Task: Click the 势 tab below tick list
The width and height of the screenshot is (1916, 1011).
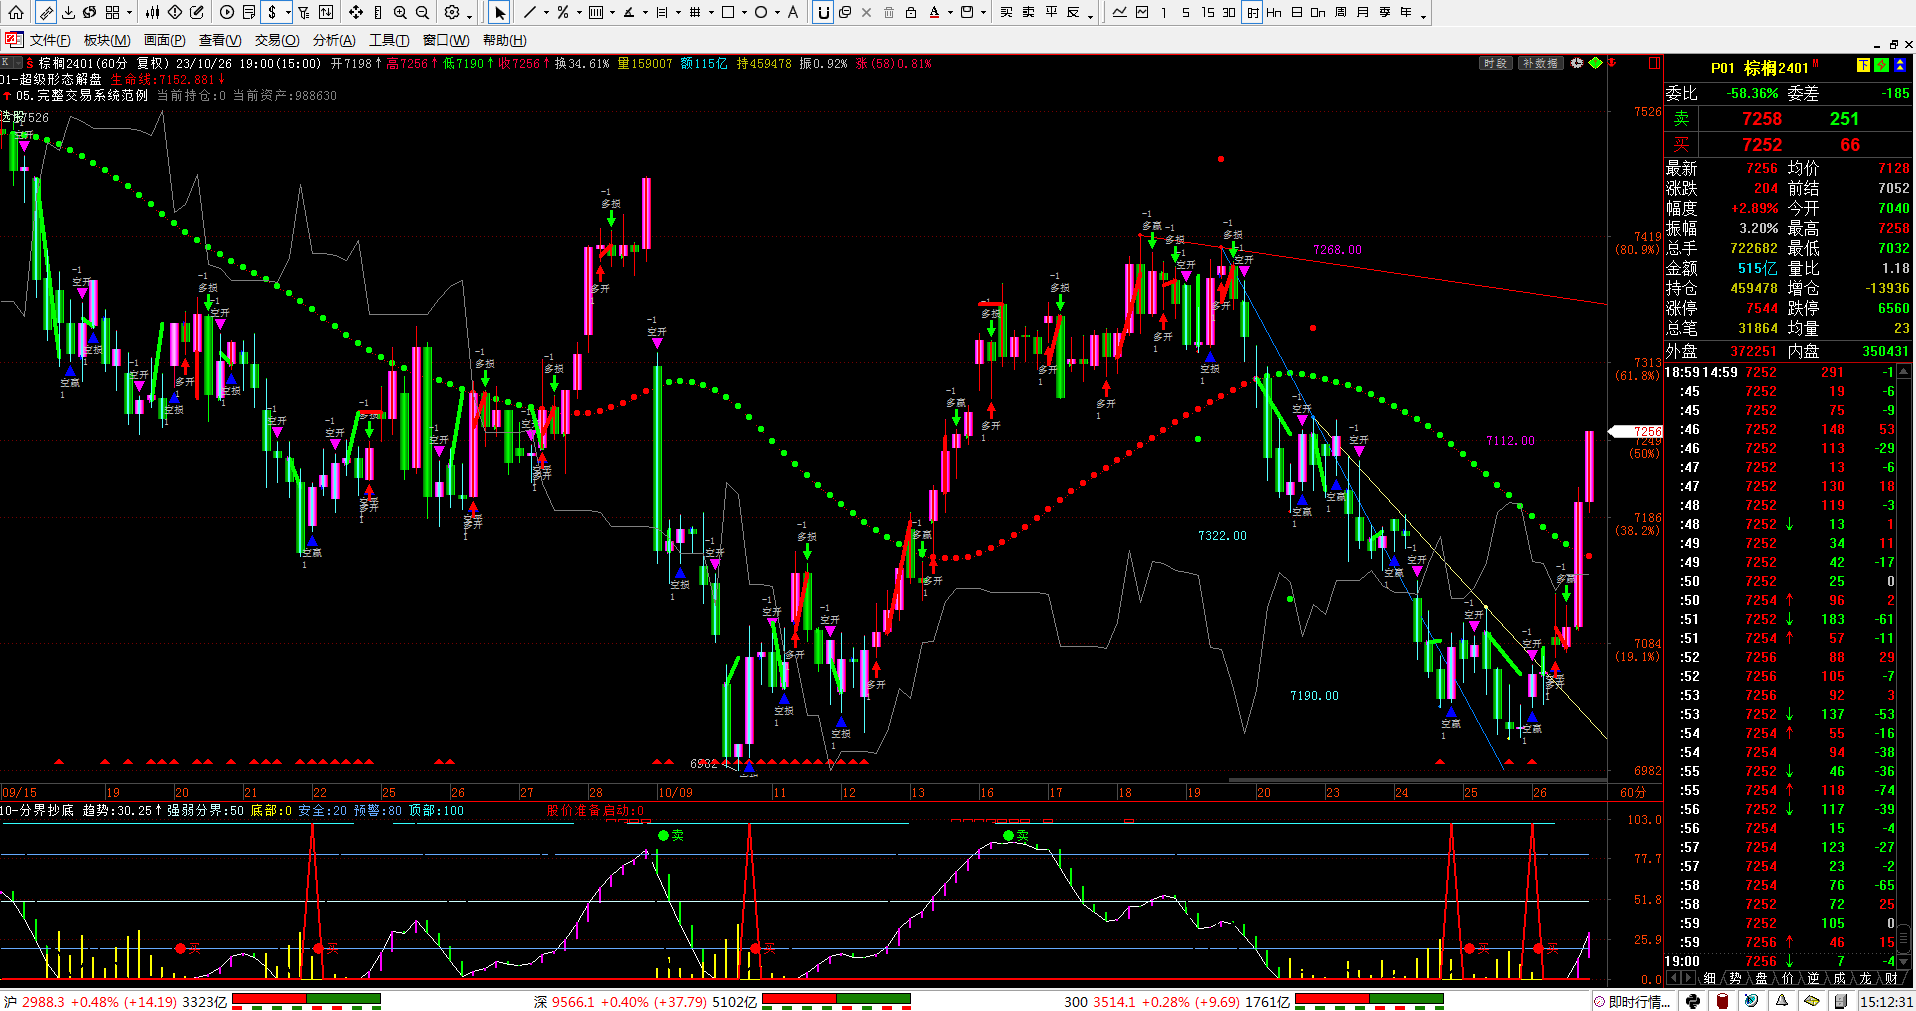Action: (x=1735, y=978)
